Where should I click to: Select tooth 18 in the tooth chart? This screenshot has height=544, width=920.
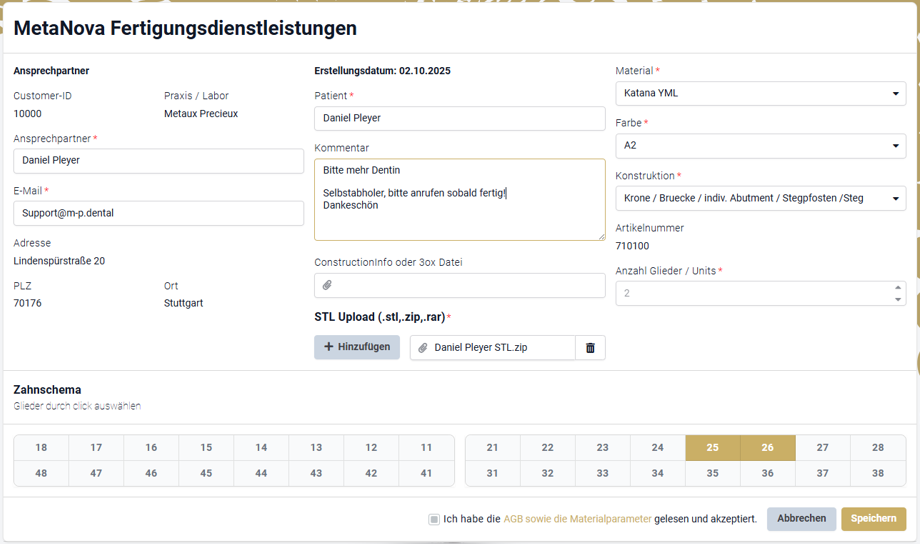[41, 448]
